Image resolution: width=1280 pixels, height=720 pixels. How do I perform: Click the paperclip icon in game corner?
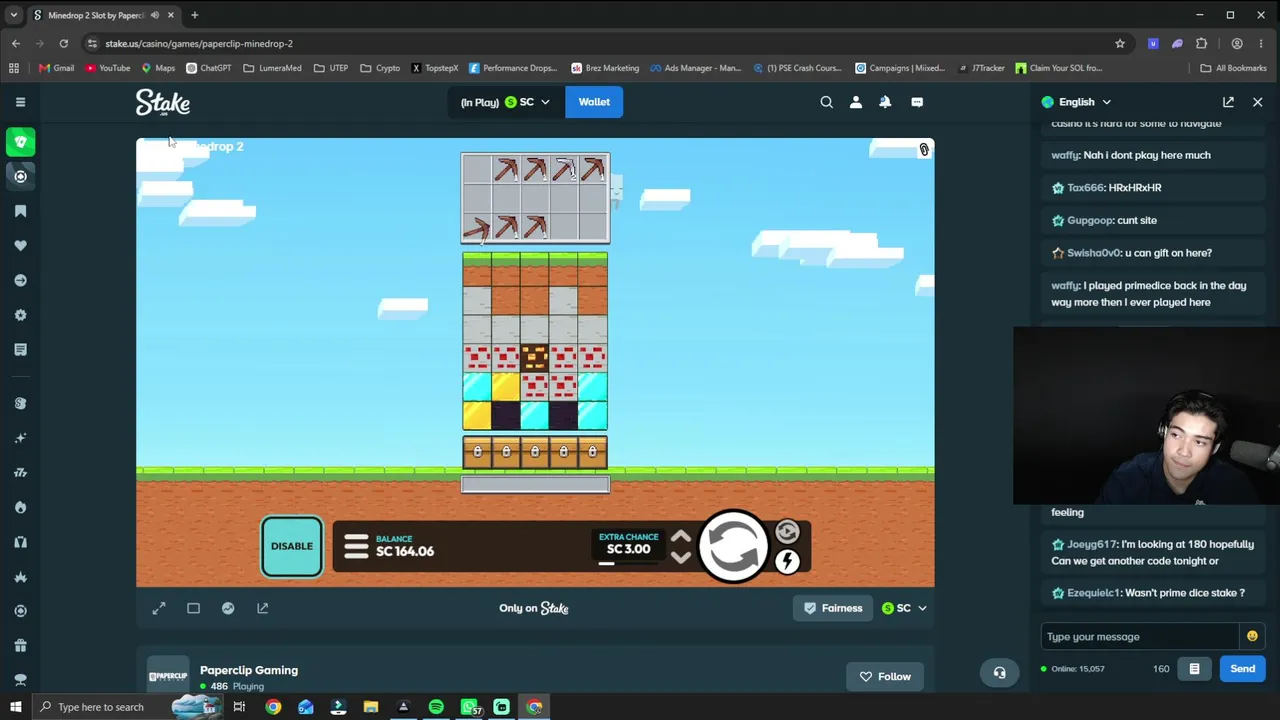[924, 150]
